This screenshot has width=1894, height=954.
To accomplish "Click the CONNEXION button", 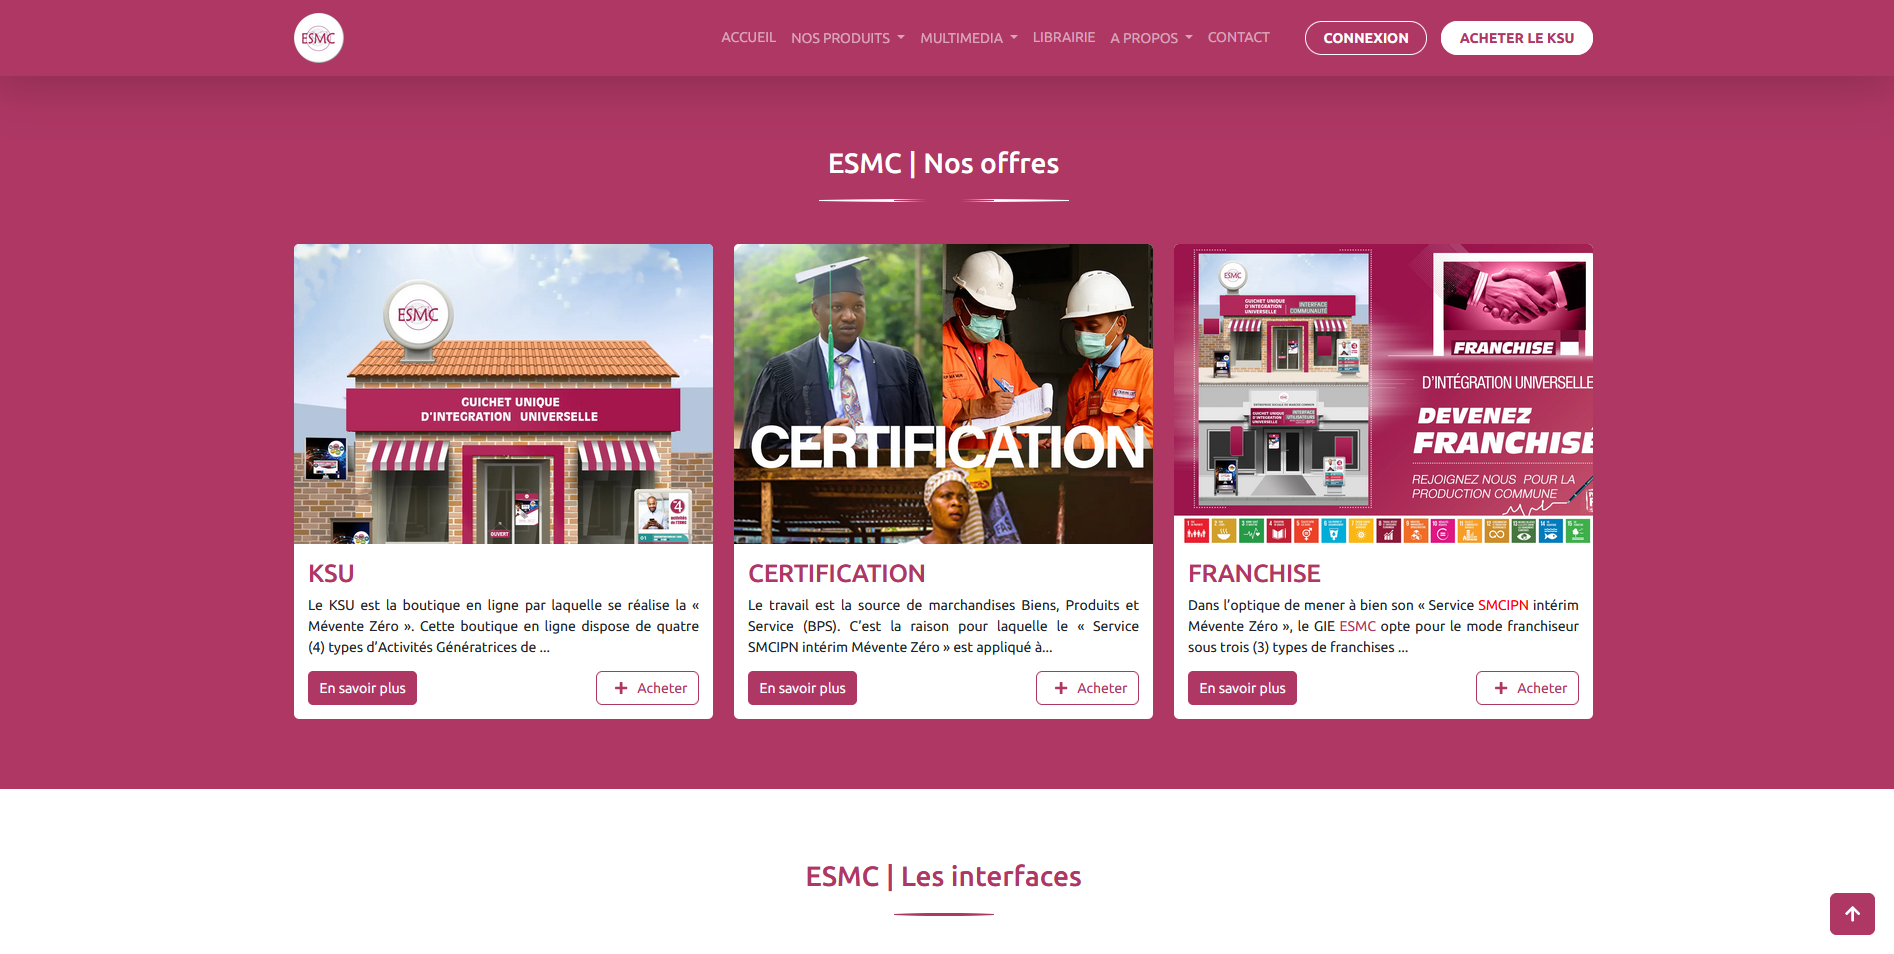I will click(x=1365, y=38).
